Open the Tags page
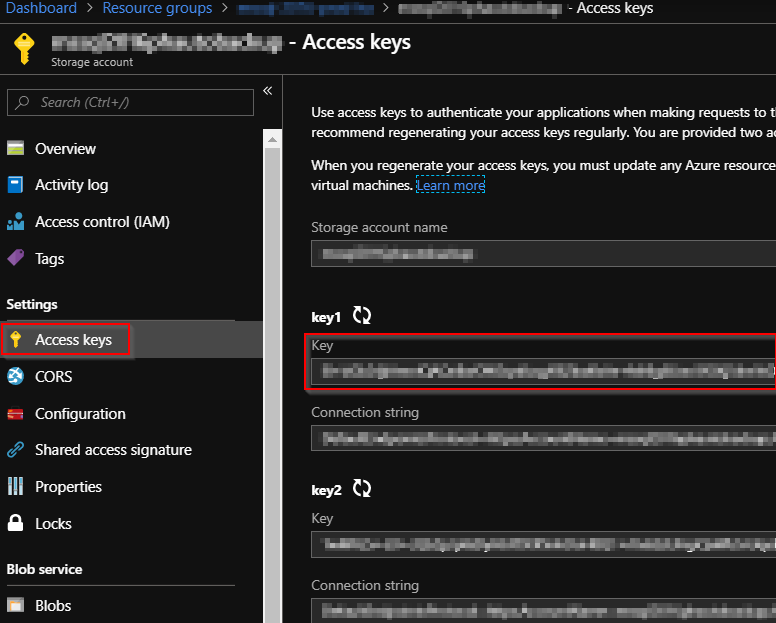The width and height of the screenshot is (776, 623). pos(49,259)
